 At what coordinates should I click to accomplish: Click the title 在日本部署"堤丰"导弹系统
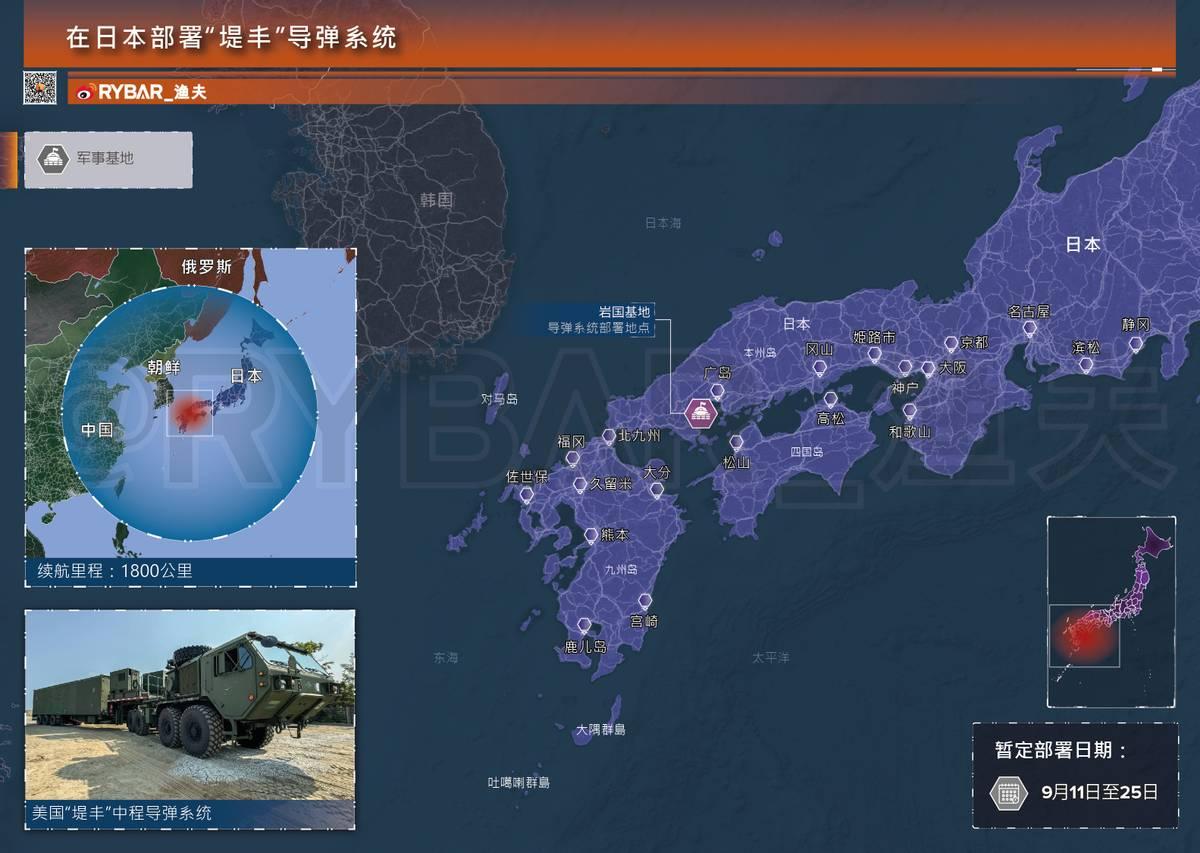(x=232, y=38)
